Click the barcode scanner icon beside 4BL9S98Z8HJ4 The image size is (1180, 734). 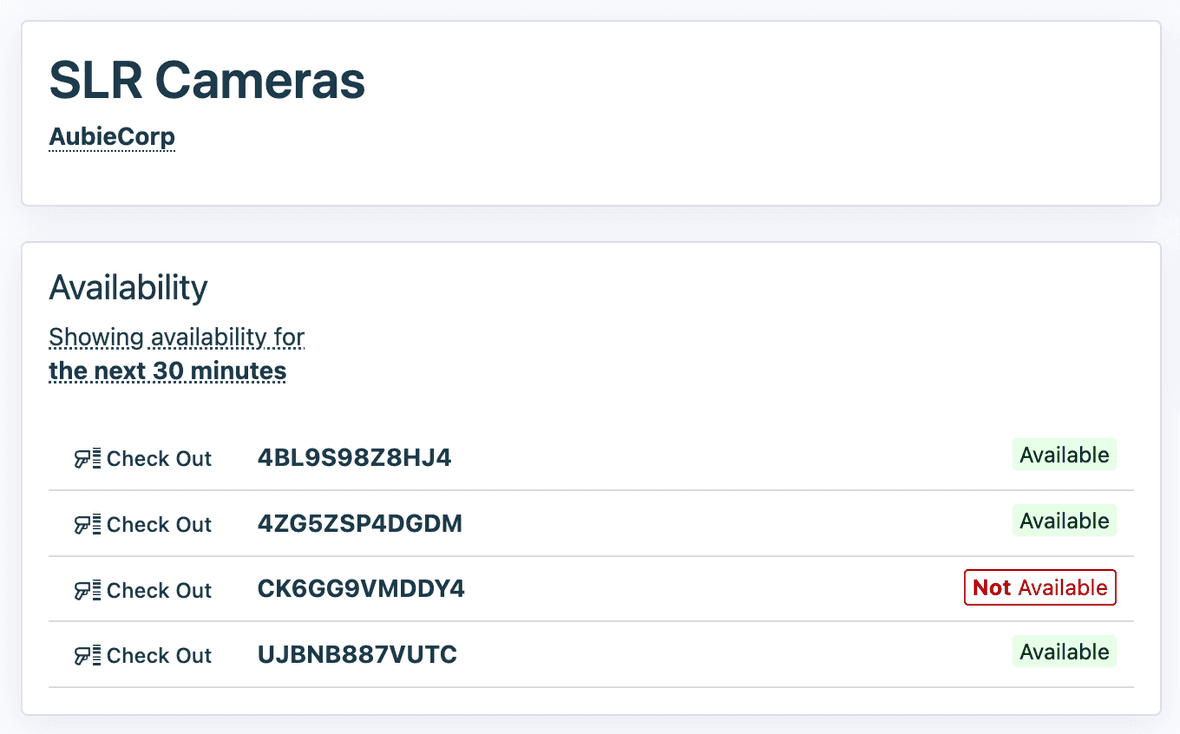click(88, 458)
